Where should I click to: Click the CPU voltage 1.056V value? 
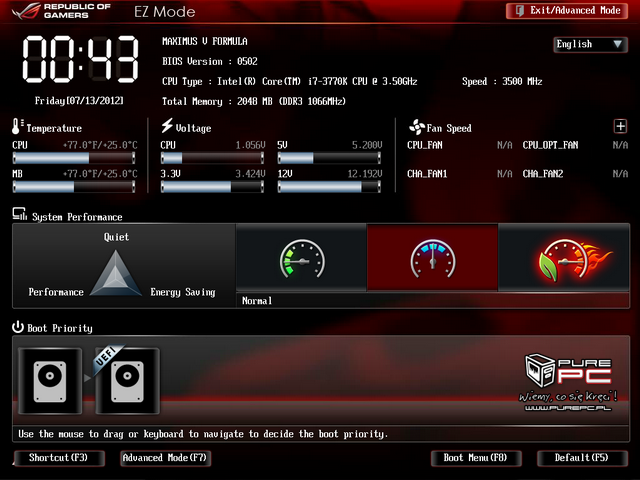pos(250,145)
